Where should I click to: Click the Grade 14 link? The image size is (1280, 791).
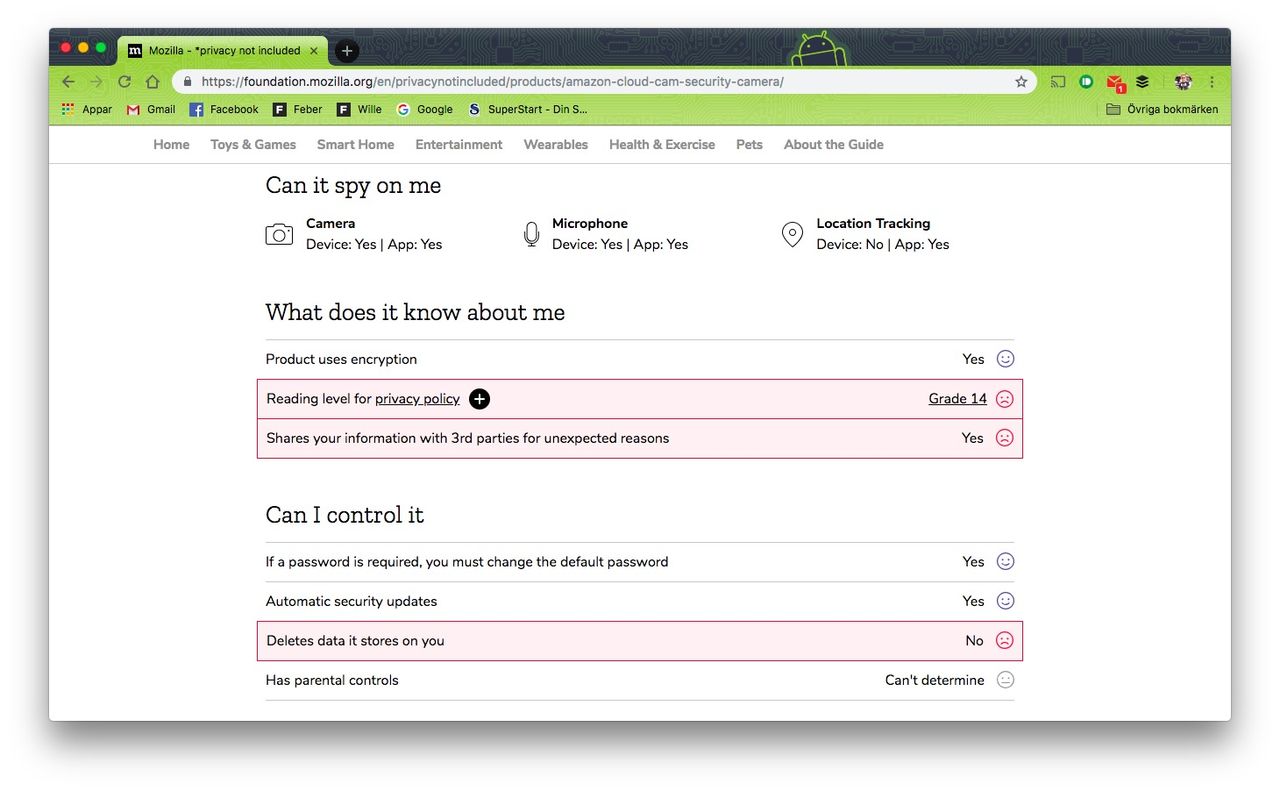[957, 399]
